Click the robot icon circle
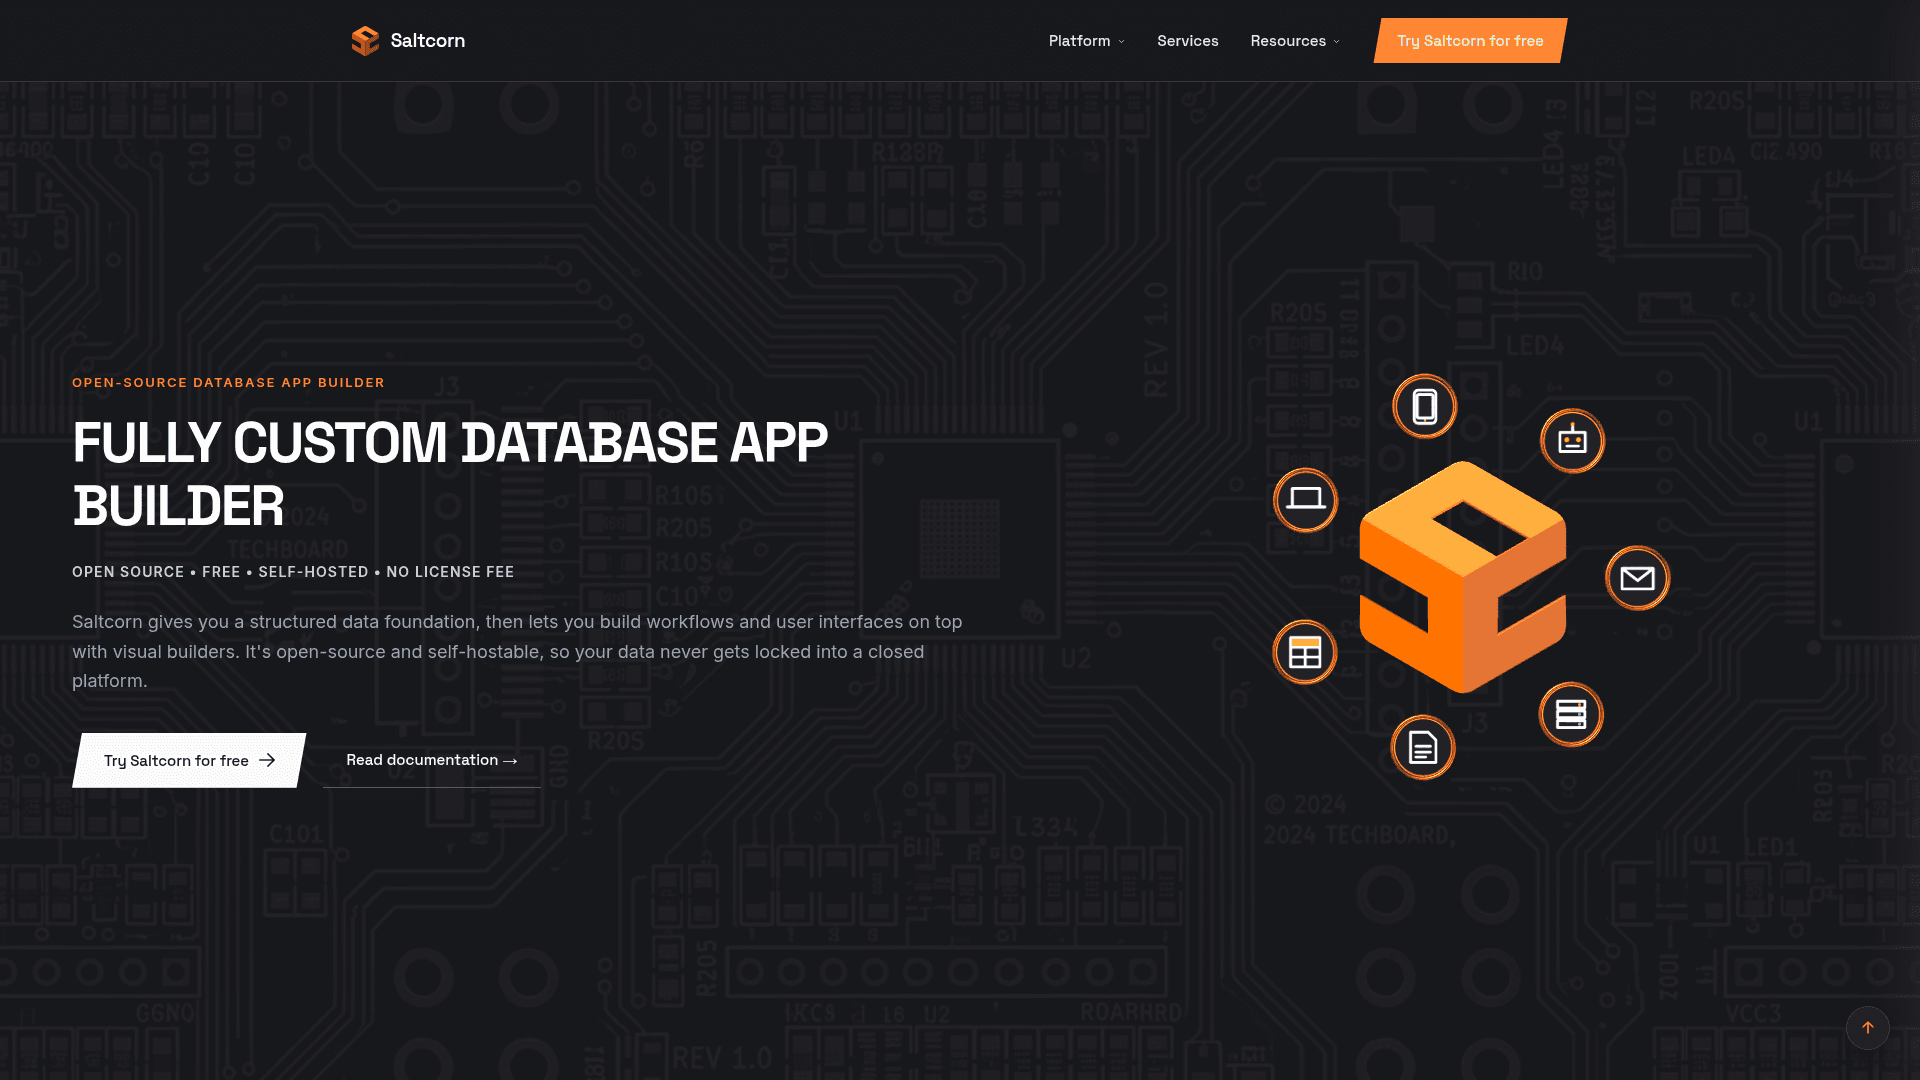The height and width of the screenshot is (1080, 1920). pos(1572,441)
